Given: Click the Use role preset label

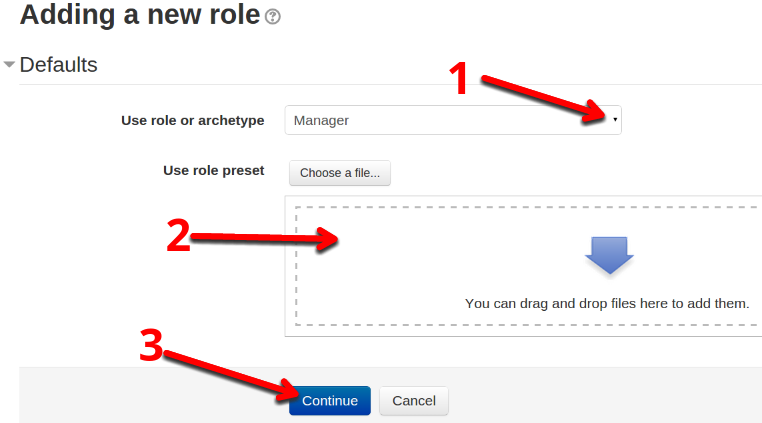Looking at the screenshot, I should (x=213, y=170).
